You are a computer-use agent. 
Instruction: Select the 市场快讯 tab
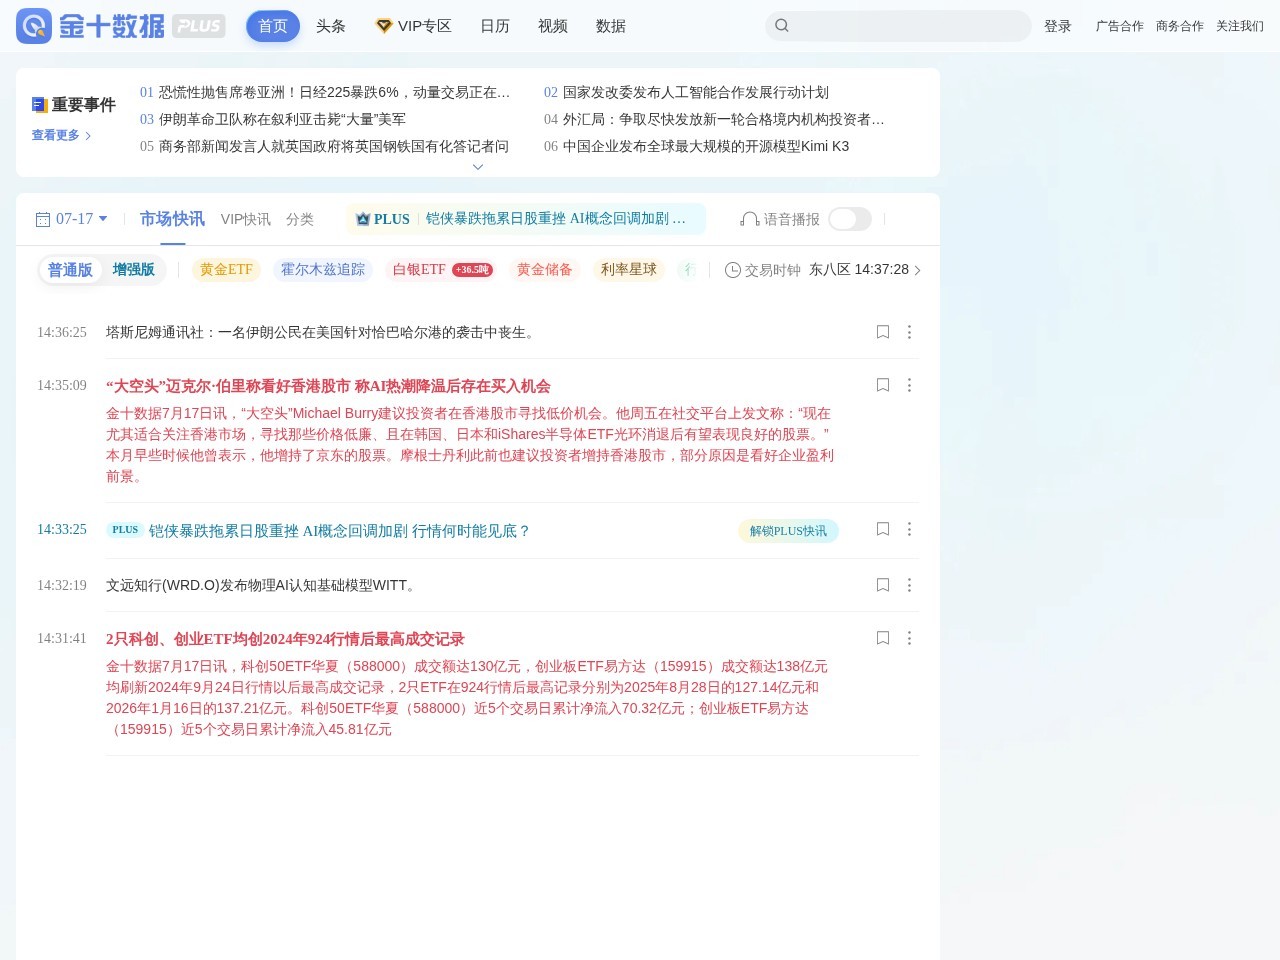tap(172, 219)
